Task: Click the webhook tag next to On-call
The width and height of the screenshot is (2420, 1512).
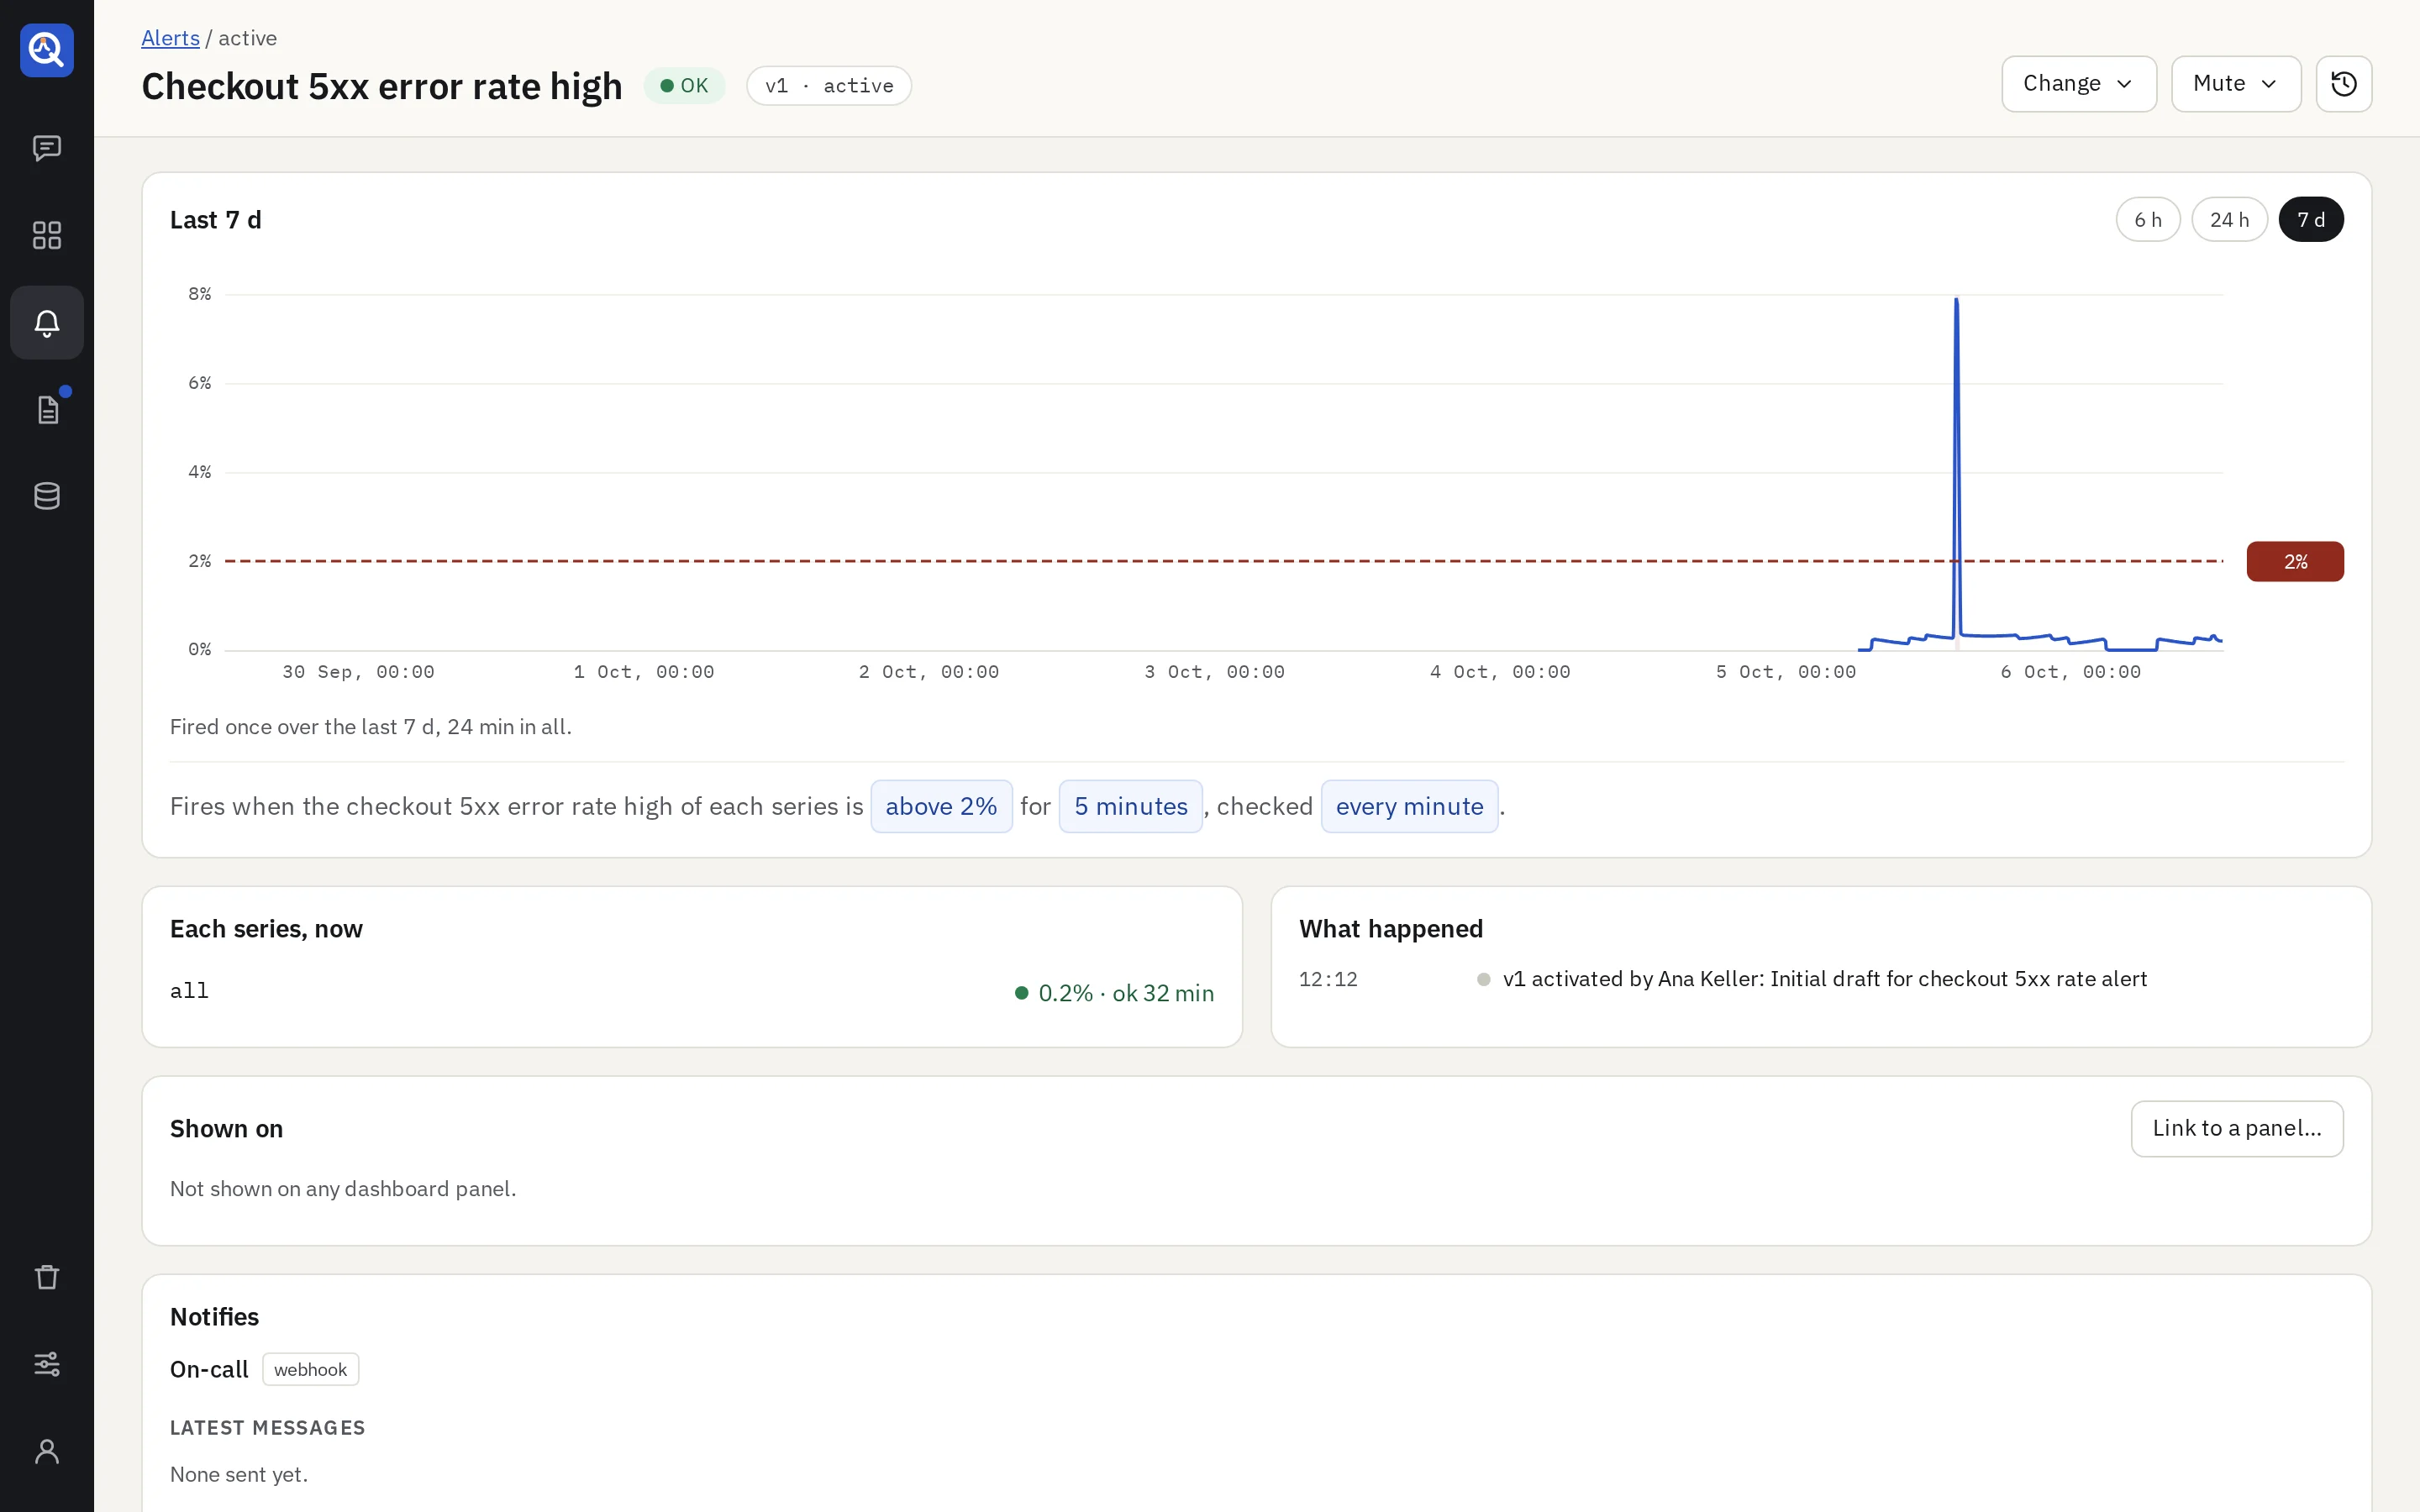Action: click(x=310, y=1369)
